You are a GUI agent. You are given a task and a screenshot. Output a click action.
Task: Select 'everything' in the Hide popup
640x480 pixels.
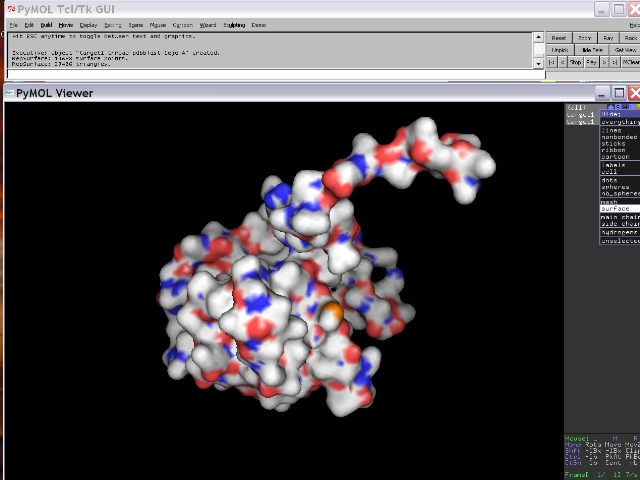click(616, 122)
